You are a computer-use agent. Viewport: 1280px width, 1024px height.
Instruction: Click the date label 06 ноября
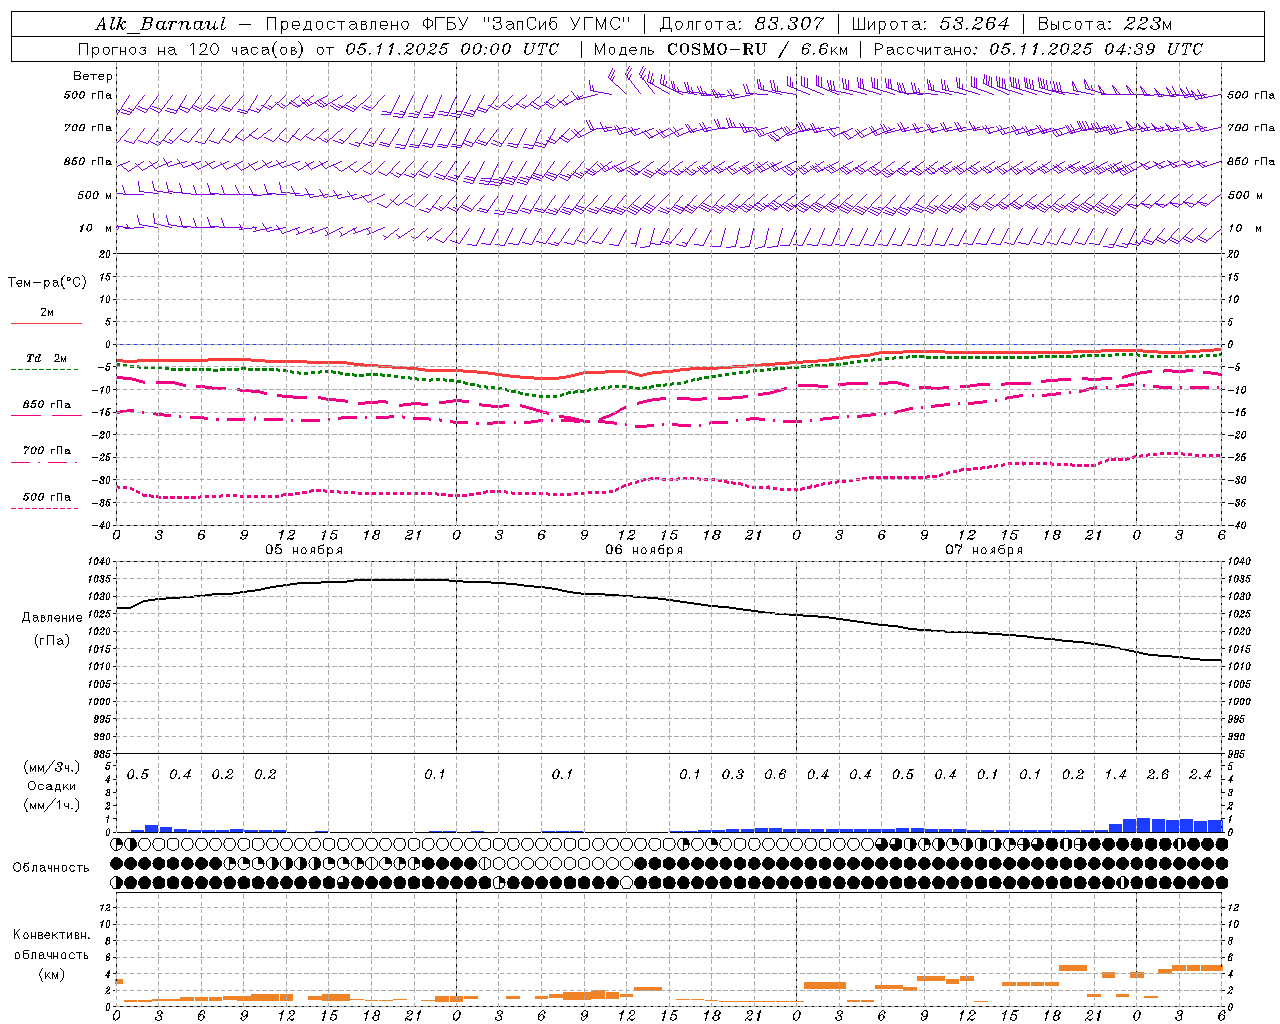[x=644, y=549]
